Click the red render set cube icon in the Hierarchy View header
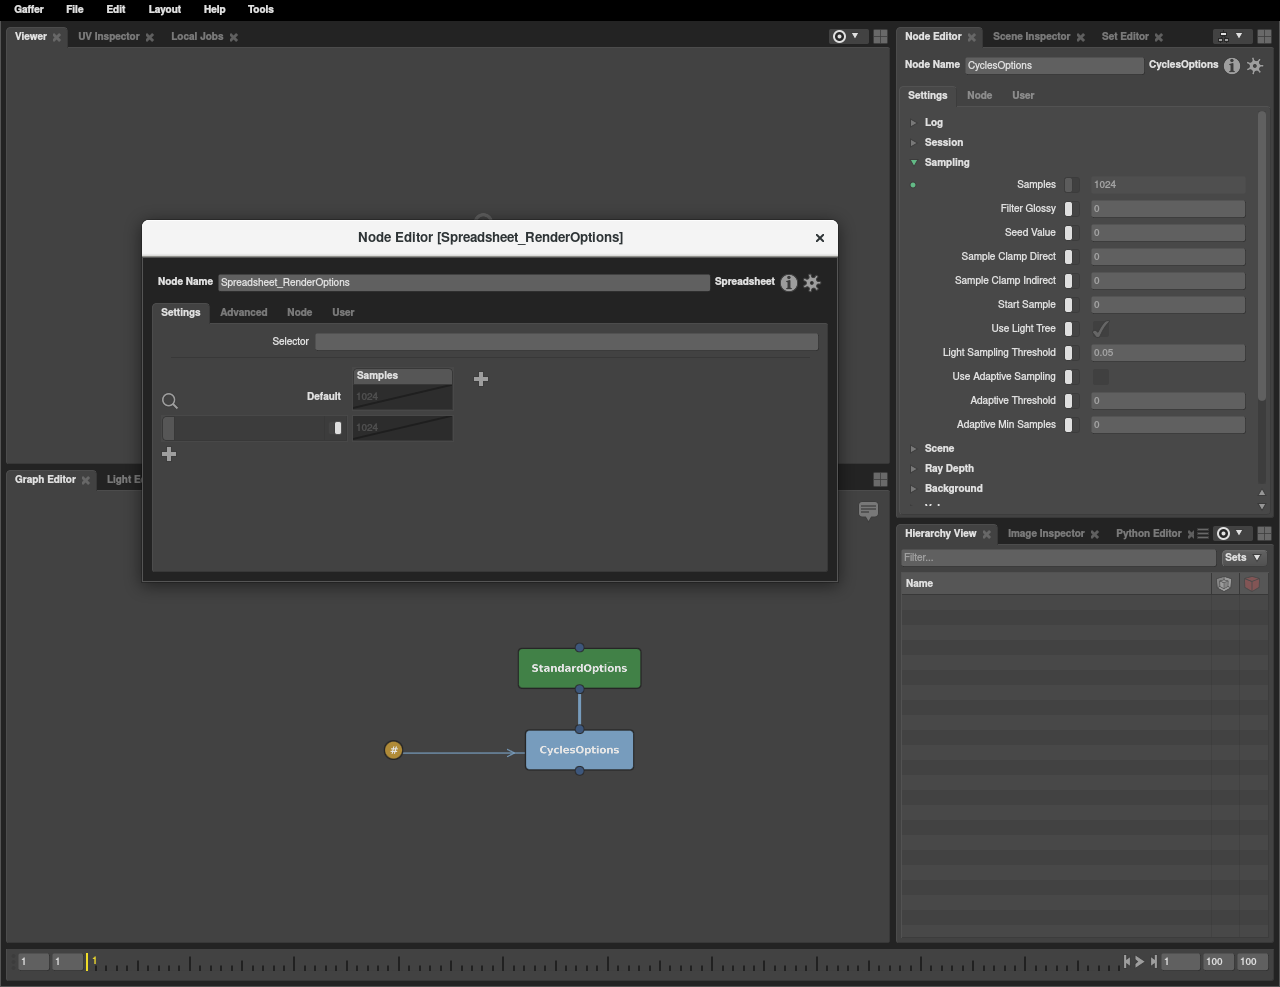The width and height of the screenshot is (1280, 987). 1252,583
